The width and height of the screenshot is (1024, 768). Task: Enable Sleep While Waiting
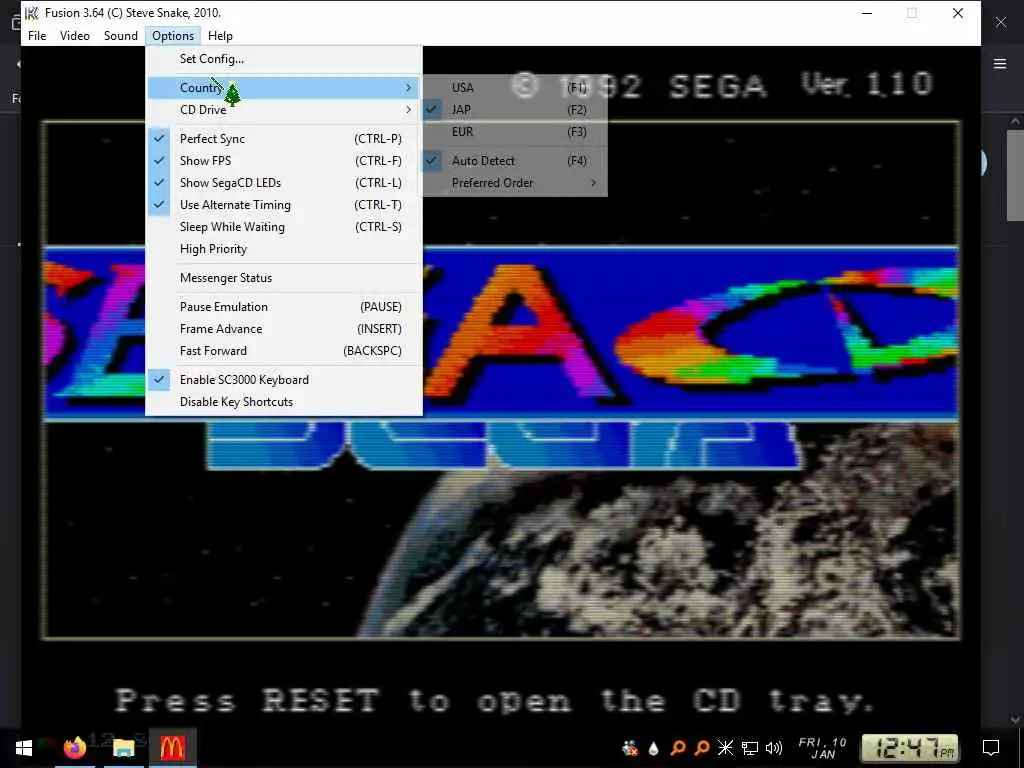pyautogui.click(x=283, y=227)
